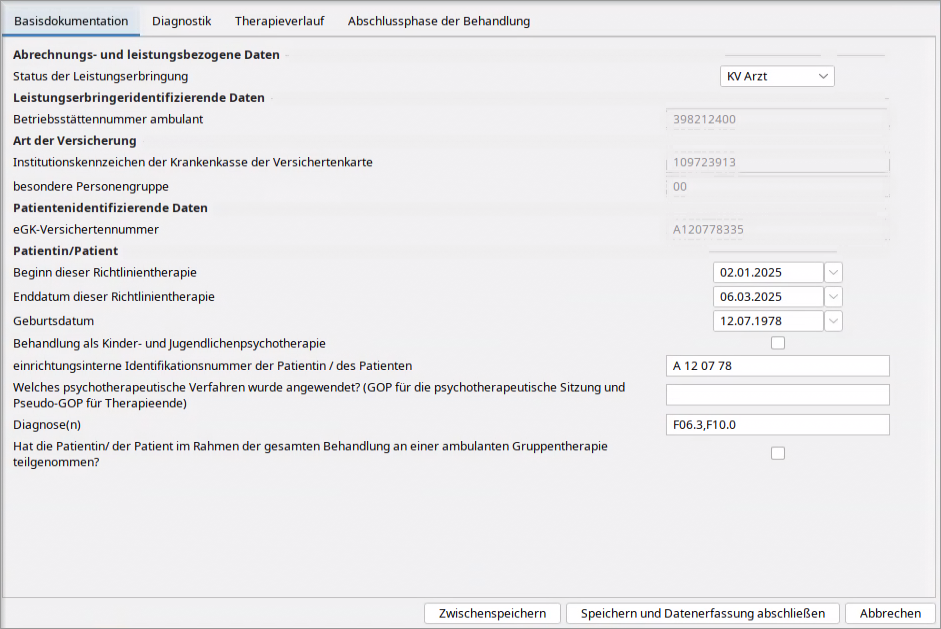
Task: Click the Betriebsstättennummer field 398212400
Action: click(x=778, y=119)
